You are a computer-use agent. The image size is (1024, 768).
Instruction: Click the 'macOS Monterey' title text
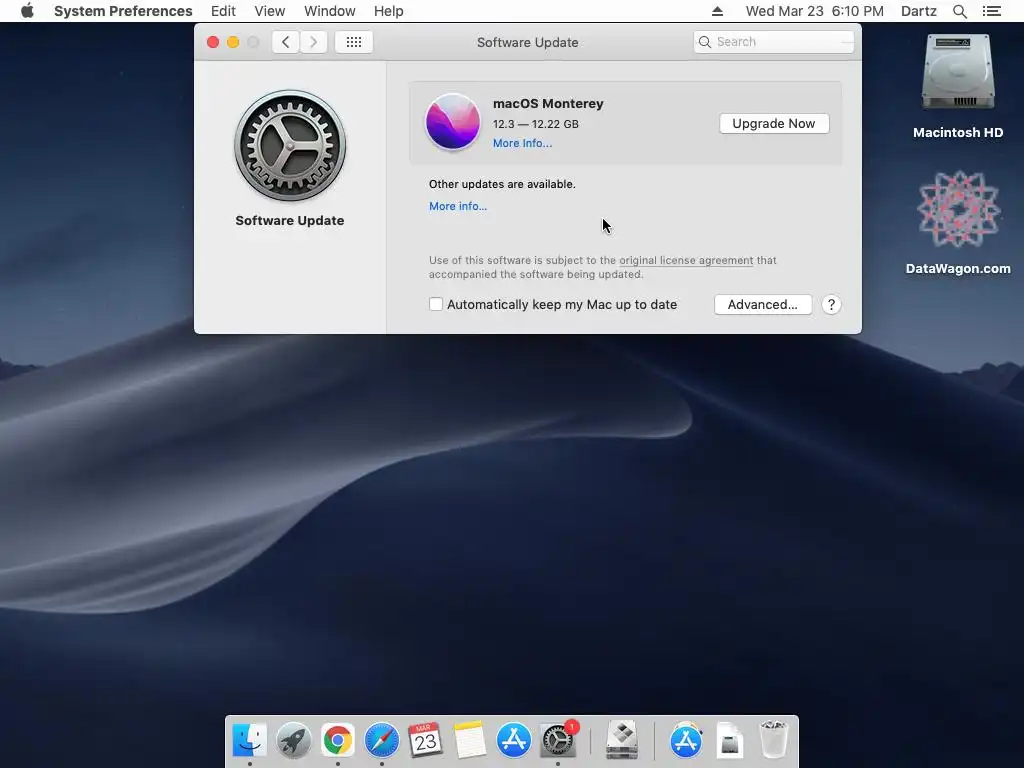[548, 103]
